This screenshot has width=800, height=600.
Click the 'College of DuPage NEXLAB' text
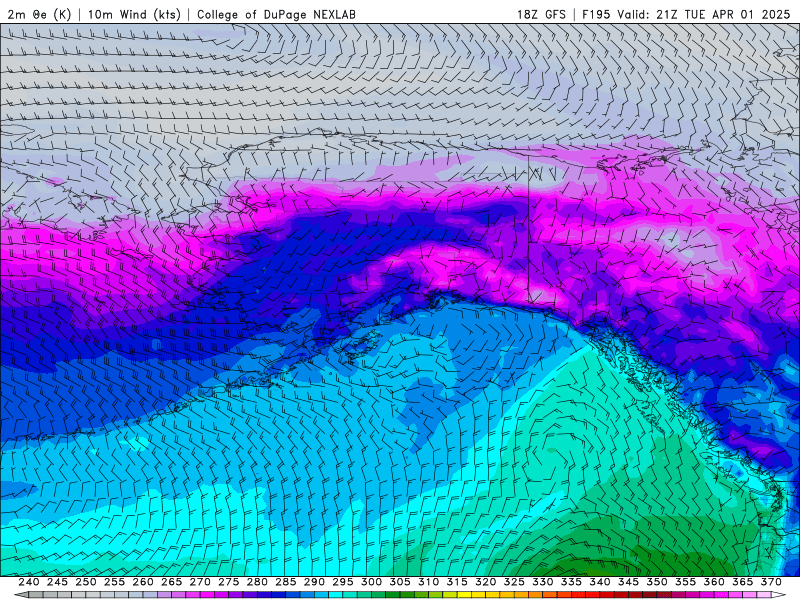click(276, 14)
